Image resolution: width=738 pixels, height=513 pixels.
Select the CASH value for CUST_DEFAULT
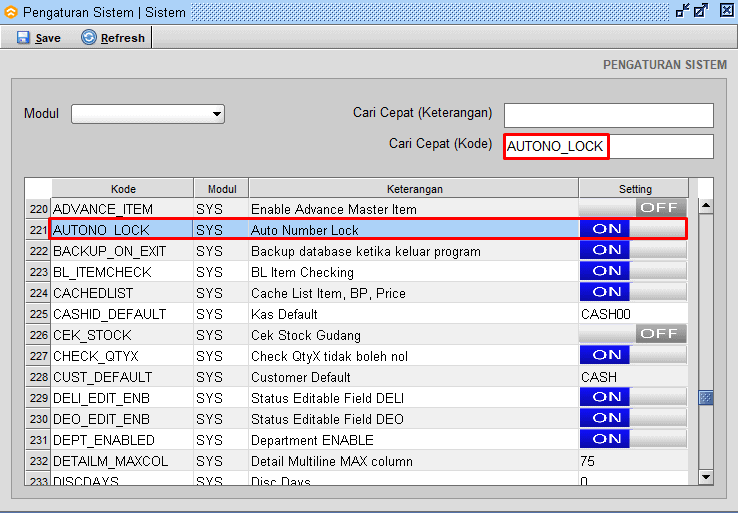633,377
